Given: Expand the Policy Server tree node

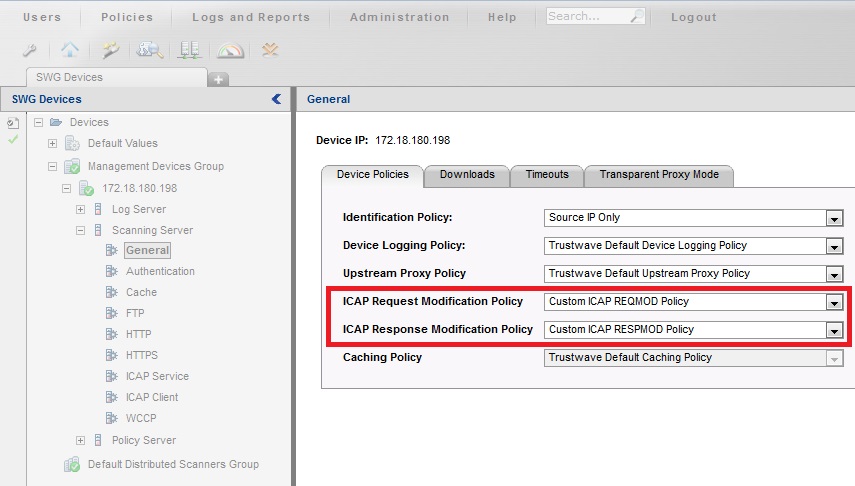Looking at the screenshot, I should click(81, 440).
